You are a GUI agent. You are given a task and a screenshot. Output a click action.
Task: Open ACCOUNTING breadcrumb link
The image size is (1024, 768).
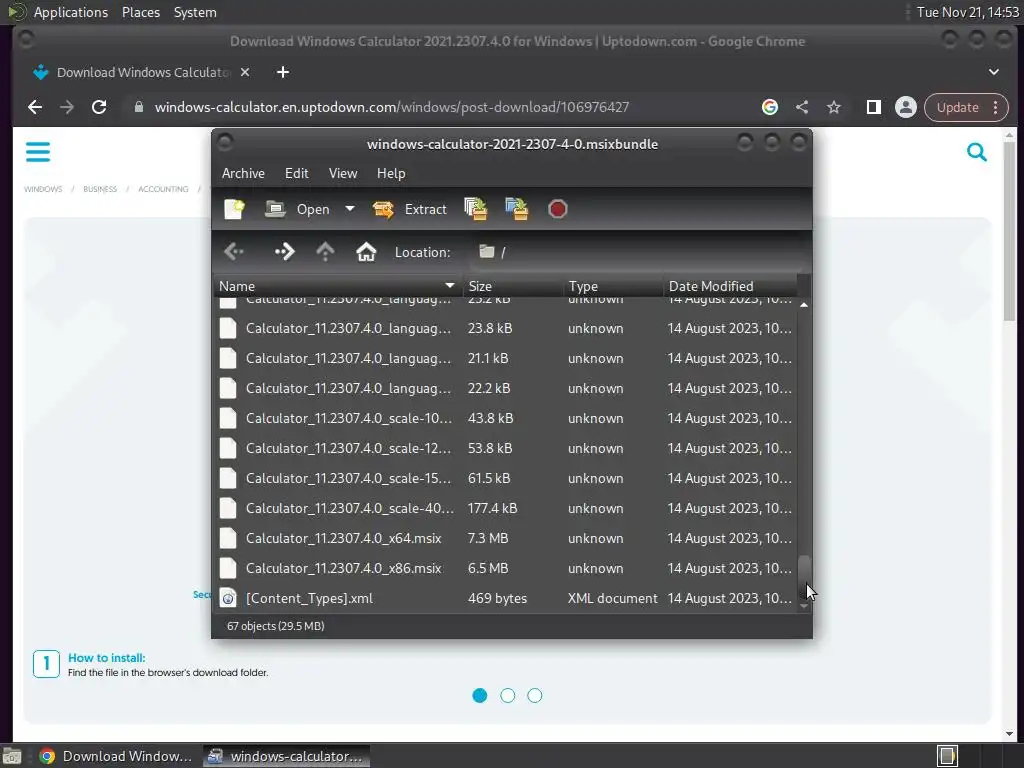click(163, 189)
